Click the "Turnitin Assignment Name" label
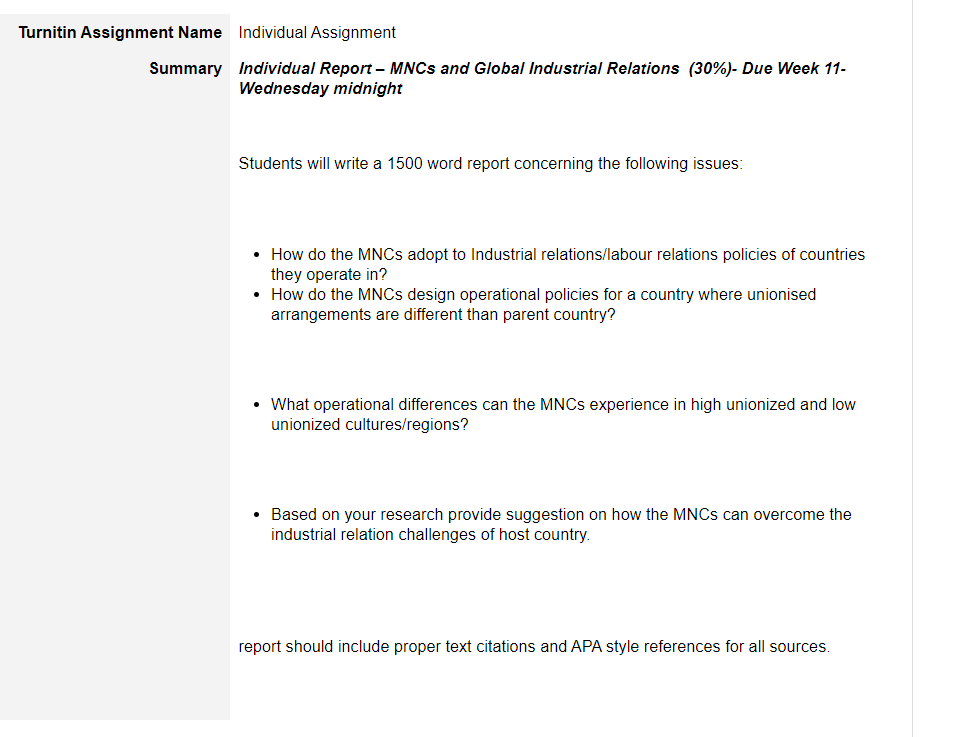Screen dimensions: 973x737 pos(120,32)
